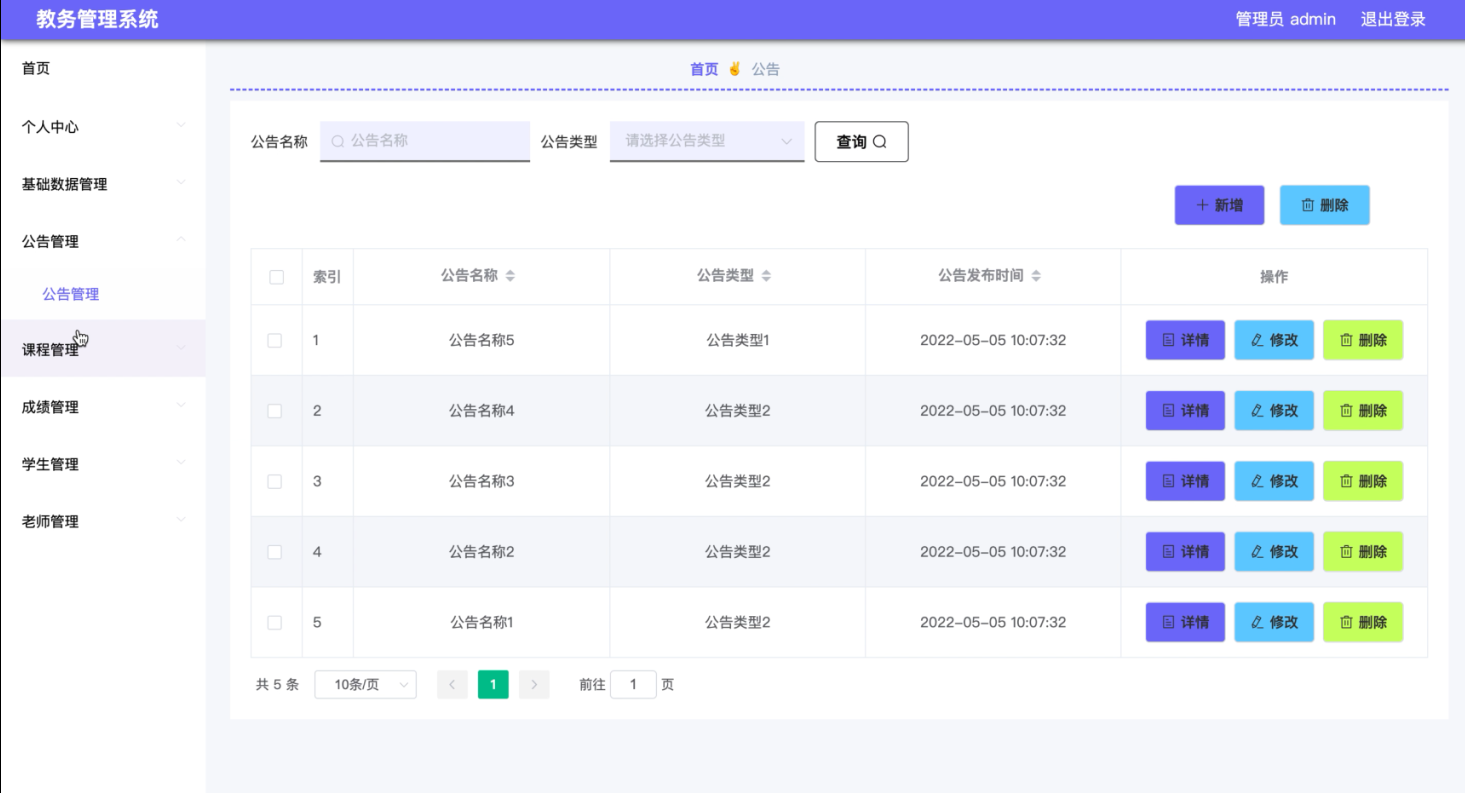The height and width of the screenshot is (793, 1465).
Task: Click the 公告 breadcrumb text
Action: pos(766,69)
